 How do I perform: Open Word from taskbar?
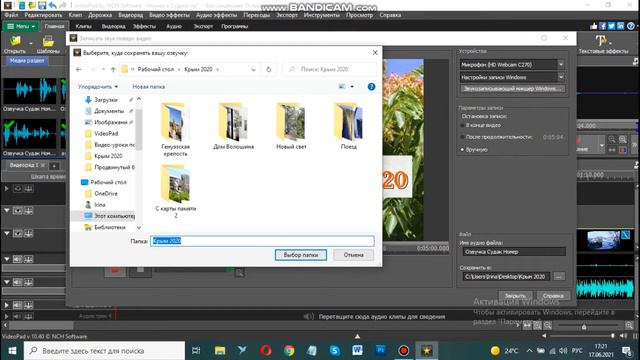(357, 351)
